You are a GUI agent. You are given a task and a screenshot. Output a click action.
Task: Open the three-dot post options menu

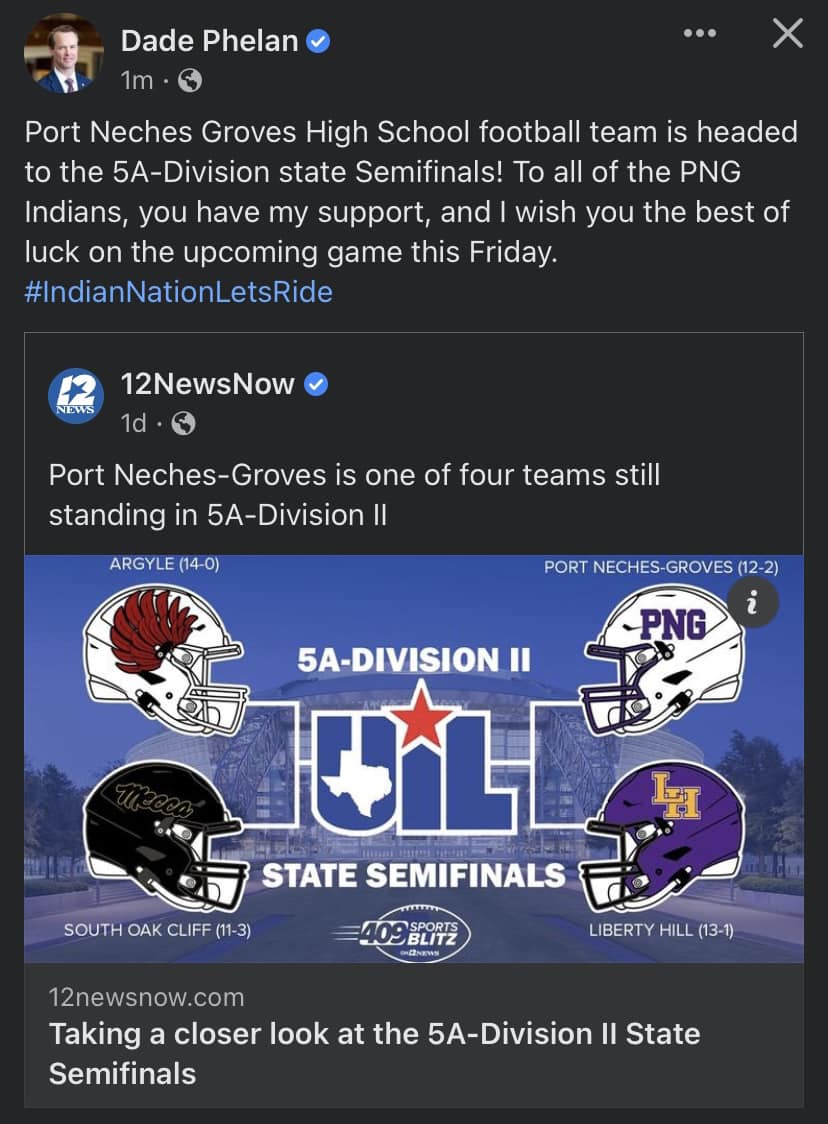tap(700, 33)
